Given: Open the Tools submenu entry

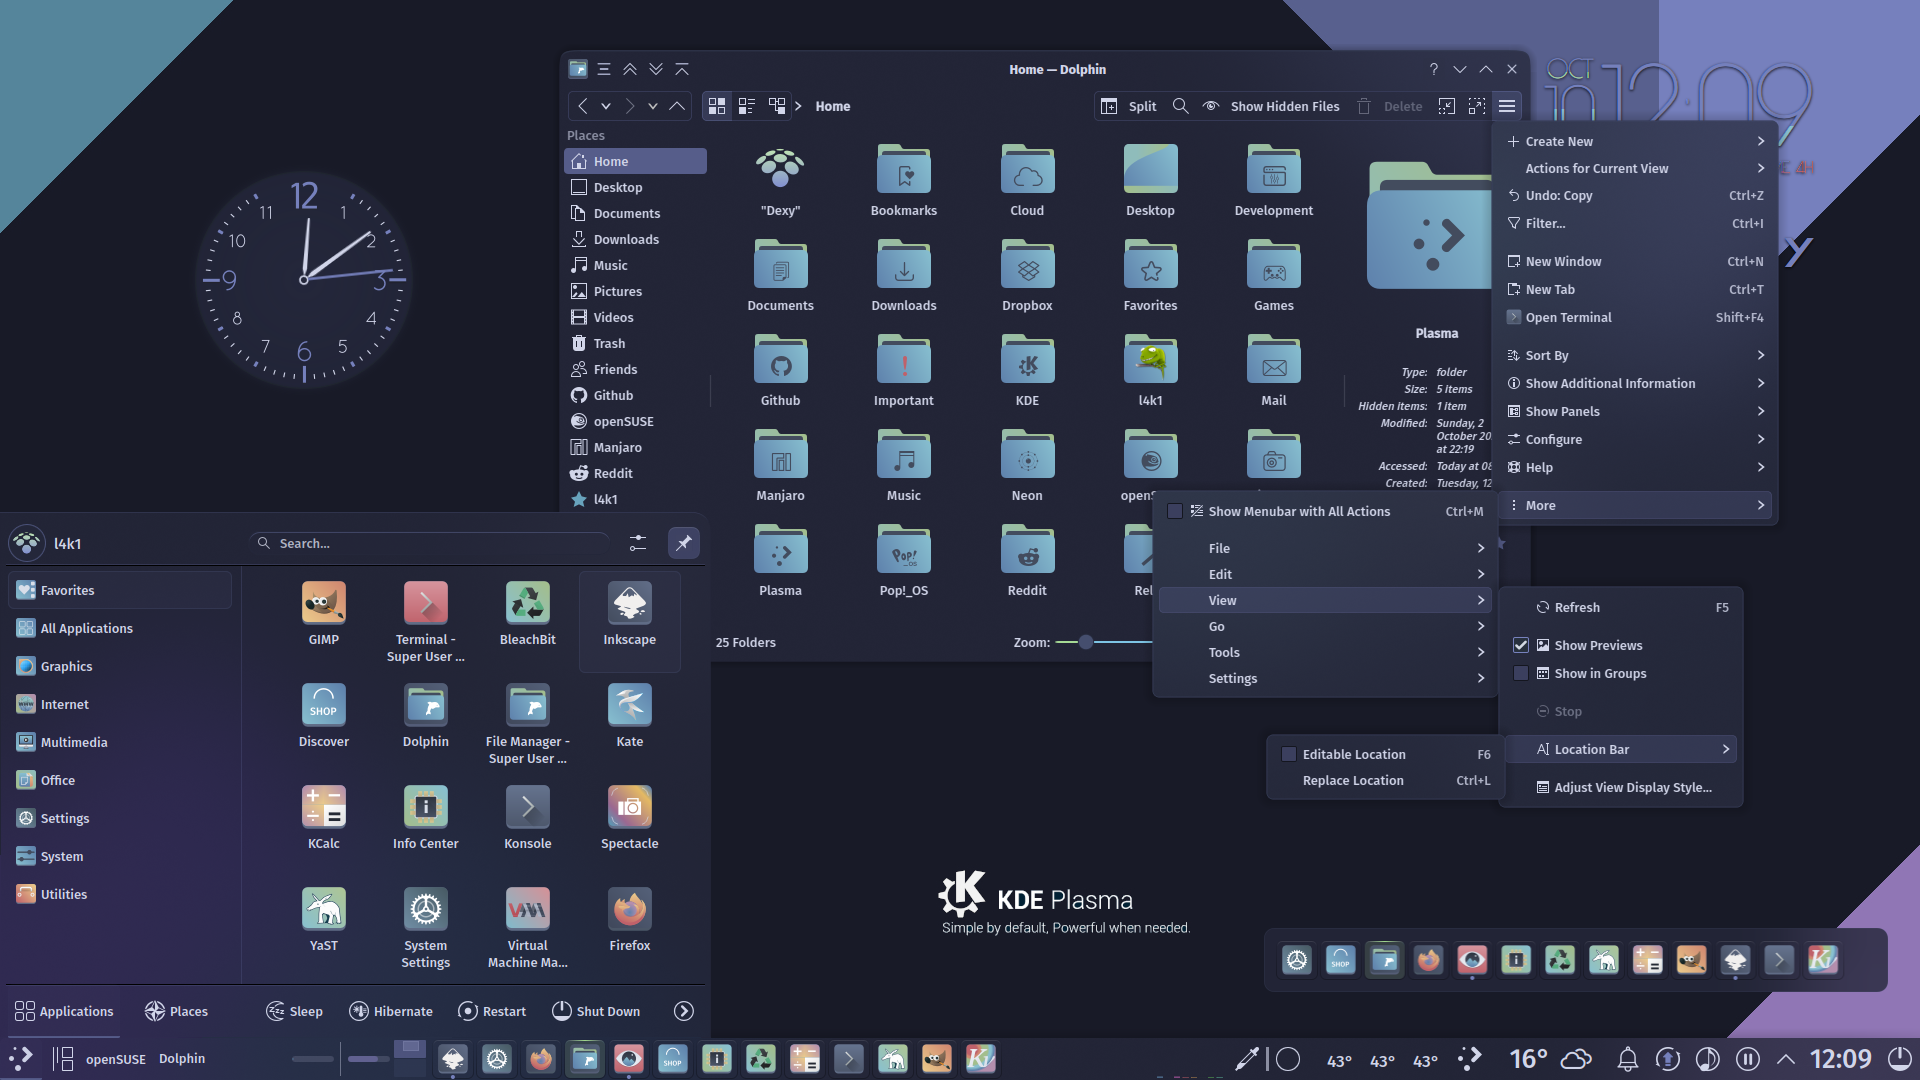Looking at the screenshot, I should coord(1325,652).
